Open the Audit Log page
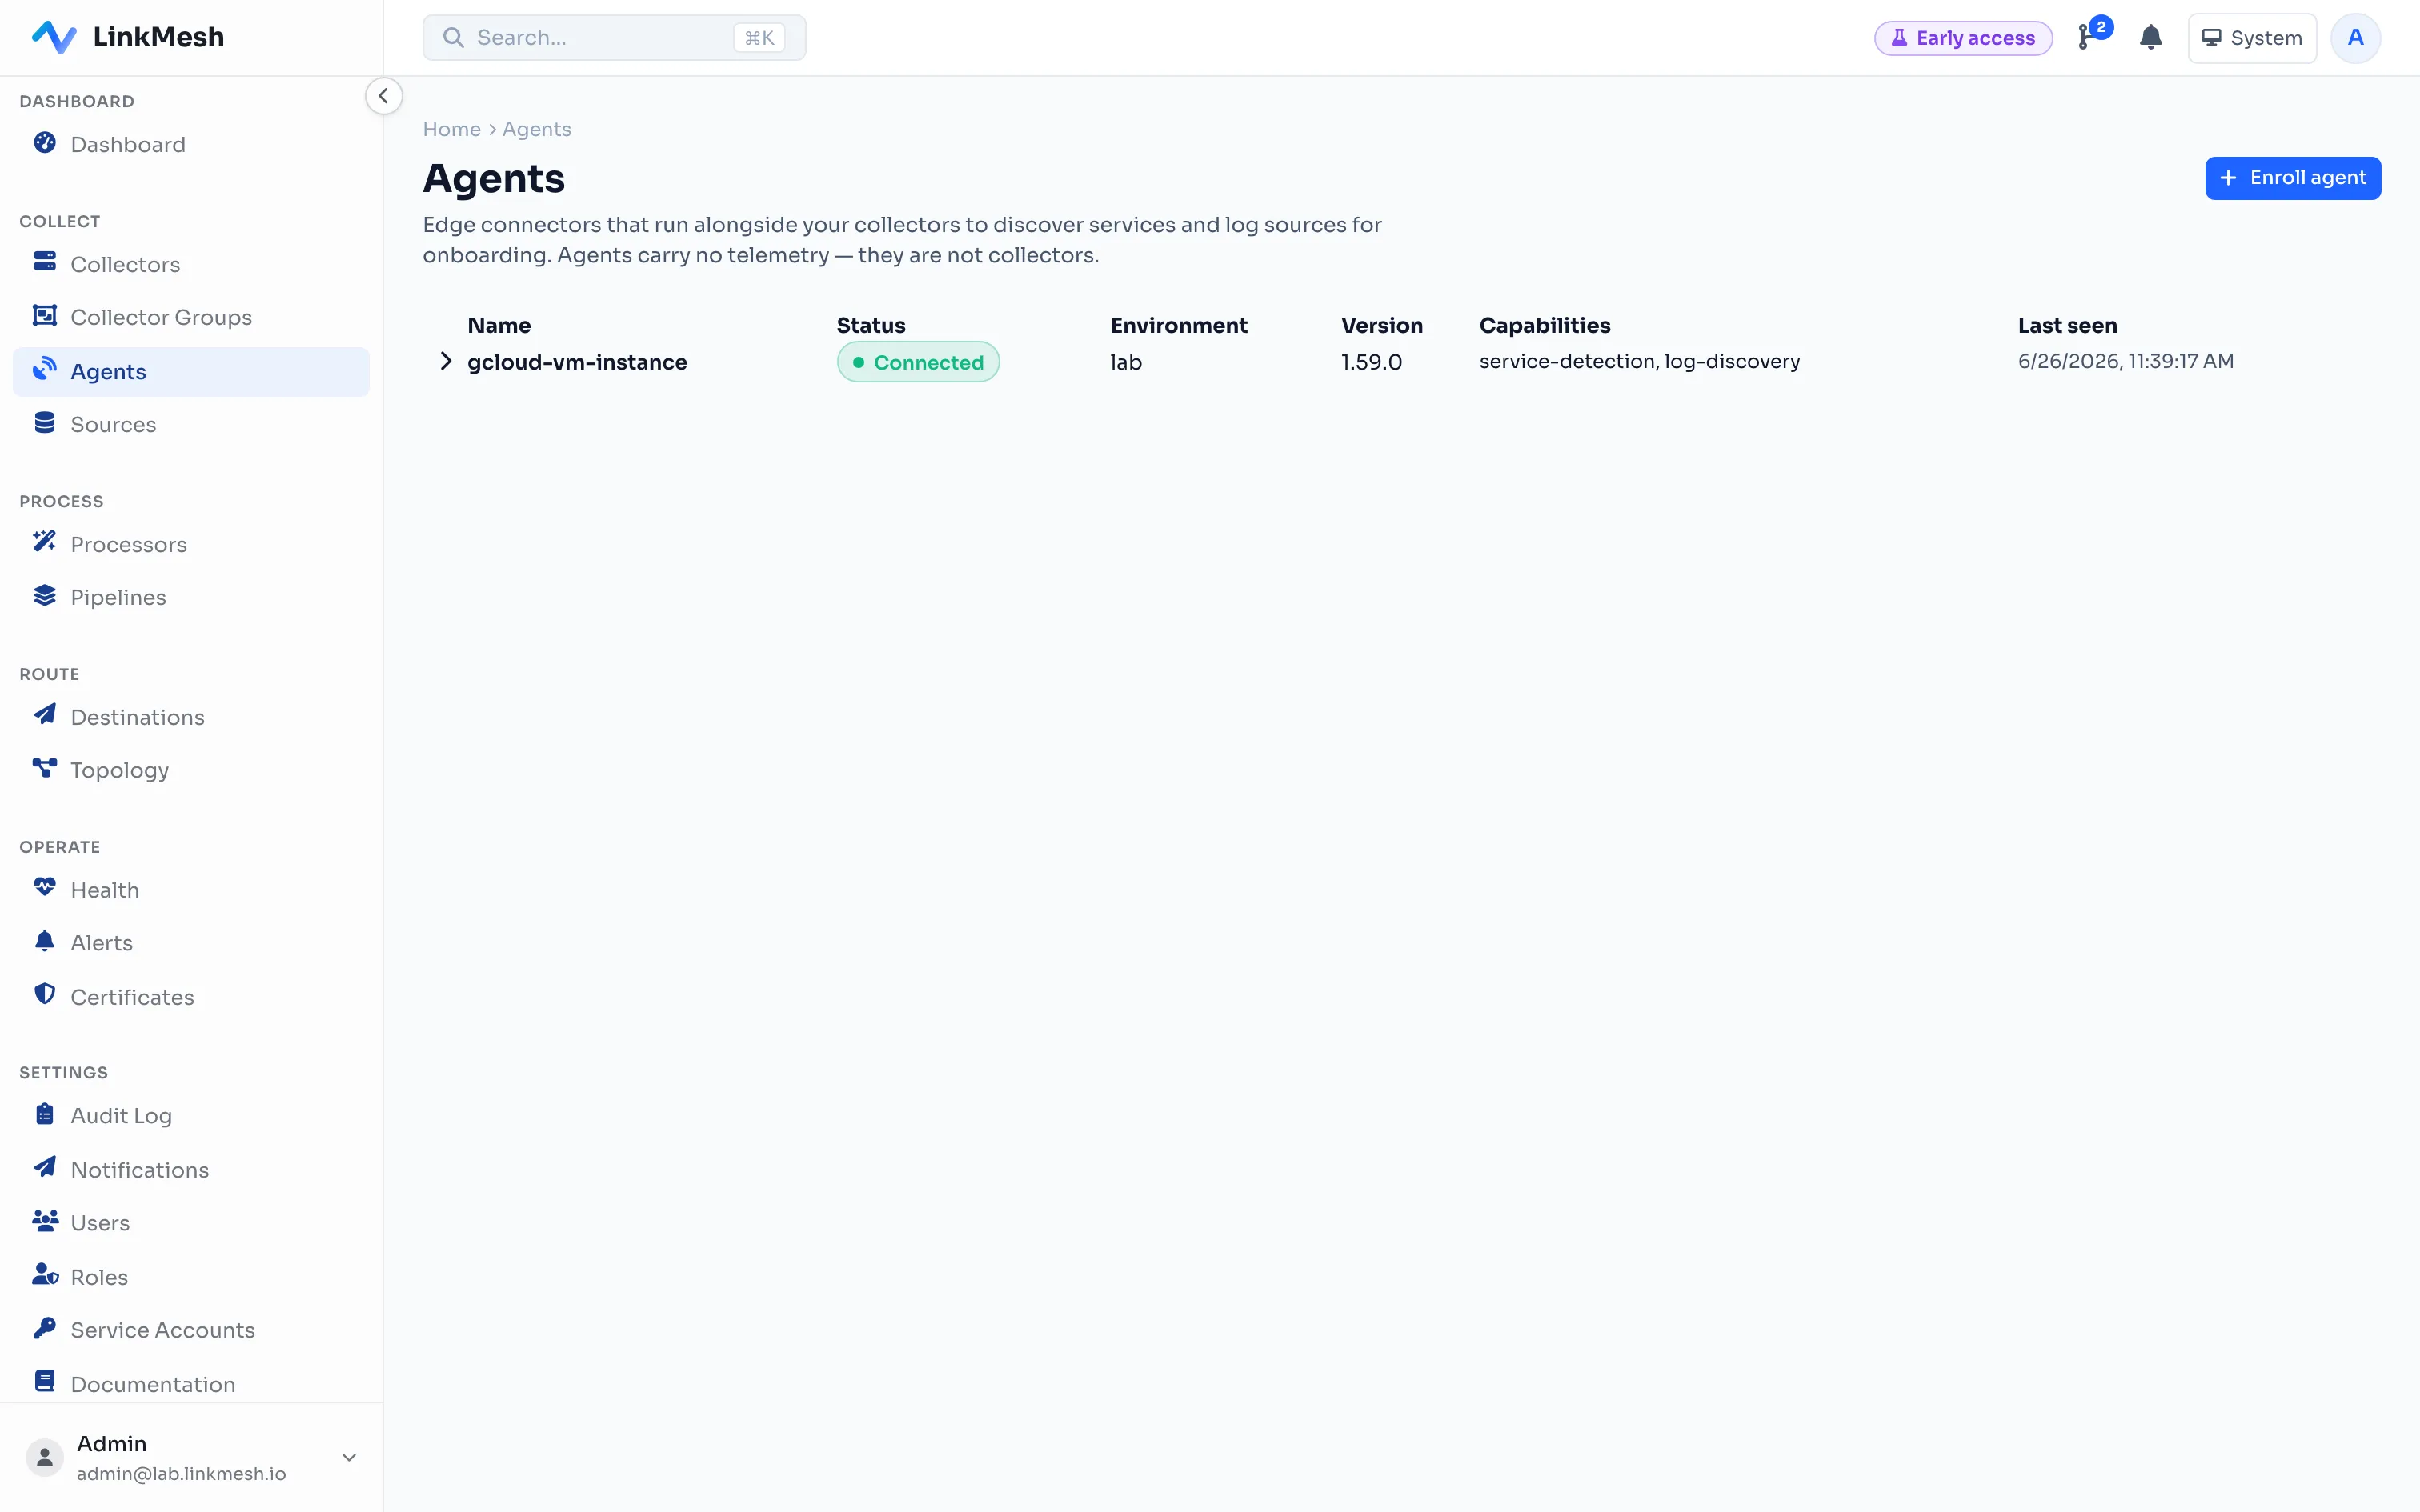Viewport: 2420px width, 1512px height. pyautogui.click(x=191, y=1116)
